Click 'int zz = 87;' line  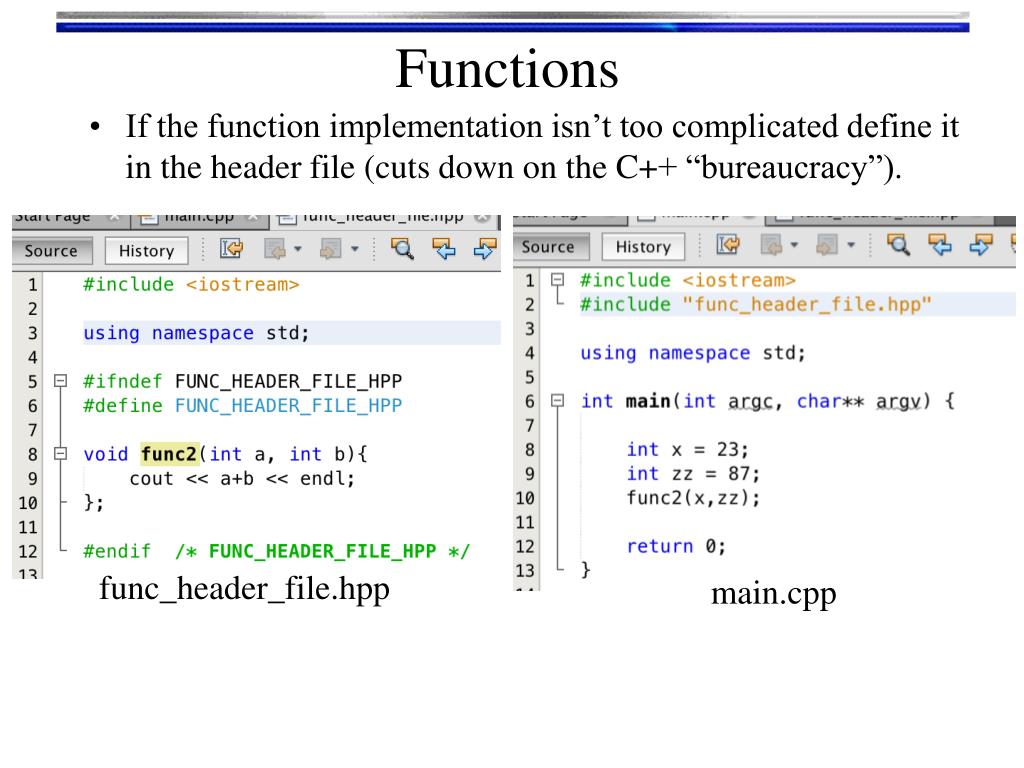coord(693,473)
